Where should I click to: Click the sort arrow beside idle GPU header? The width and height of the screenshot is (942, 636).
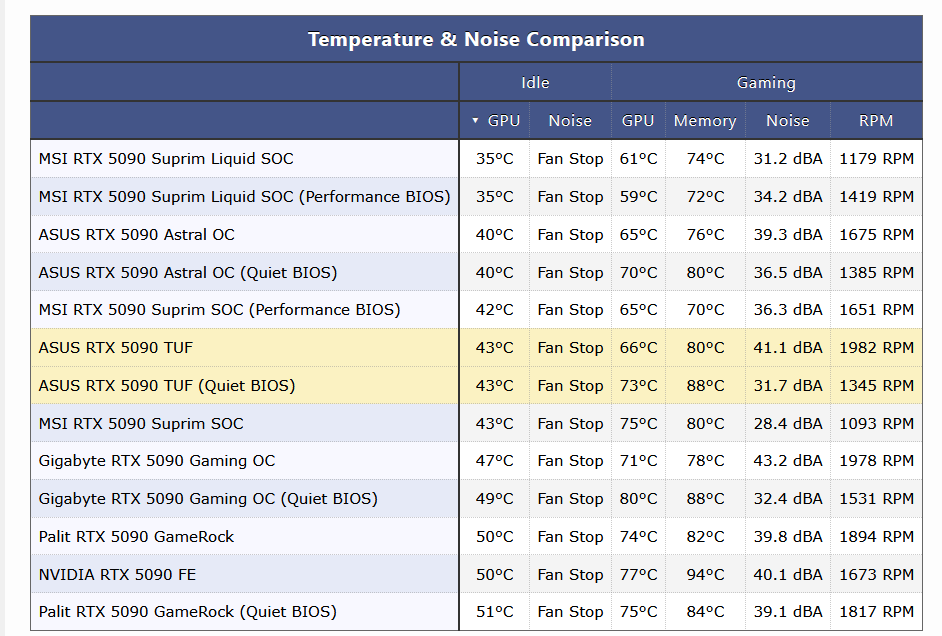[x=475, y=121]
